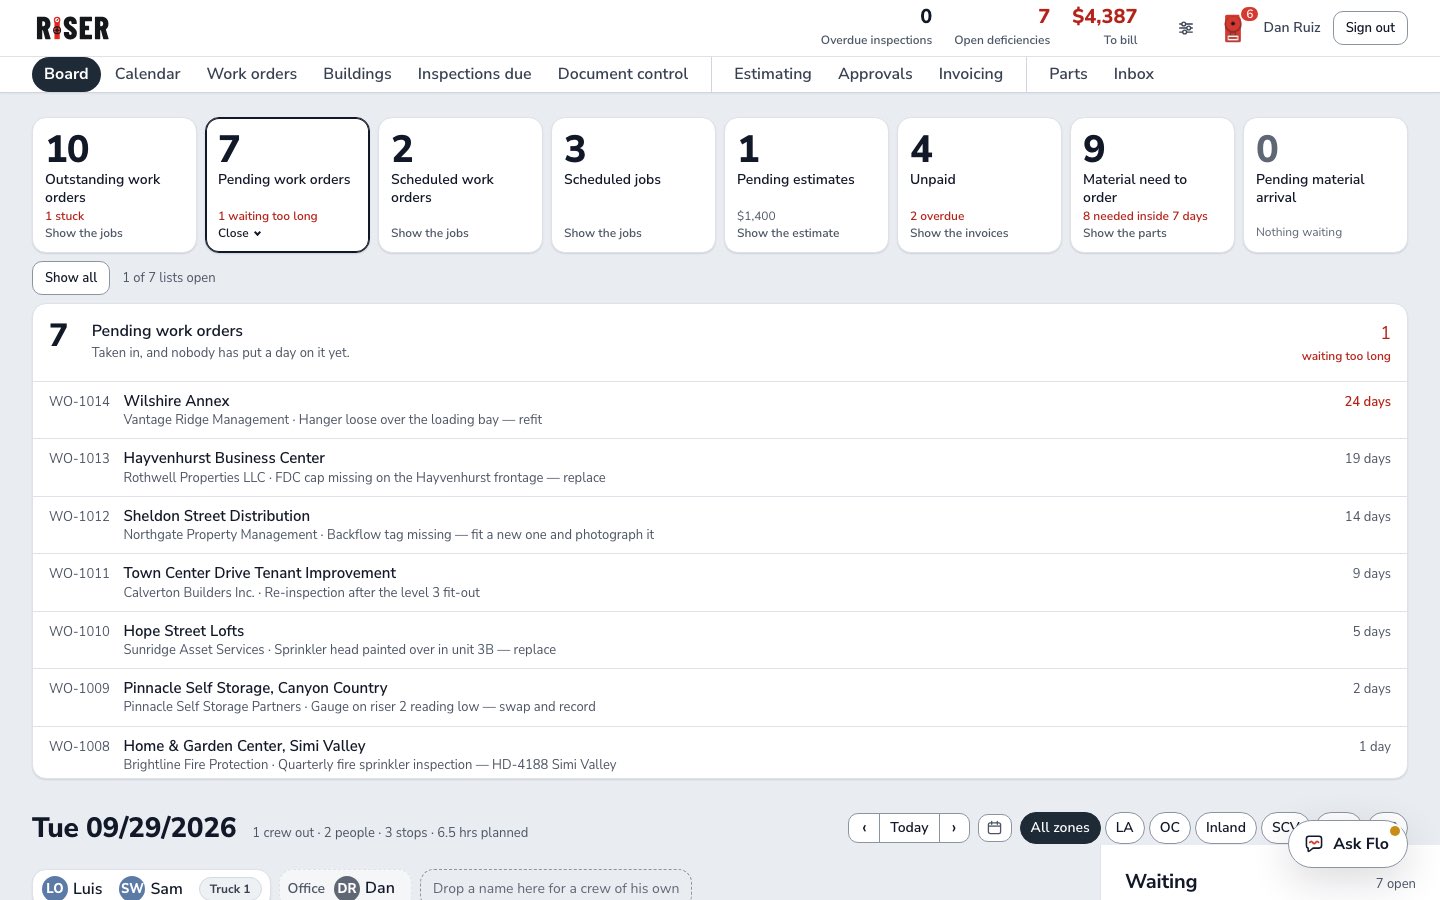
Task: Select the DR avatar for Dan
Action: click(x=347, y=888)
